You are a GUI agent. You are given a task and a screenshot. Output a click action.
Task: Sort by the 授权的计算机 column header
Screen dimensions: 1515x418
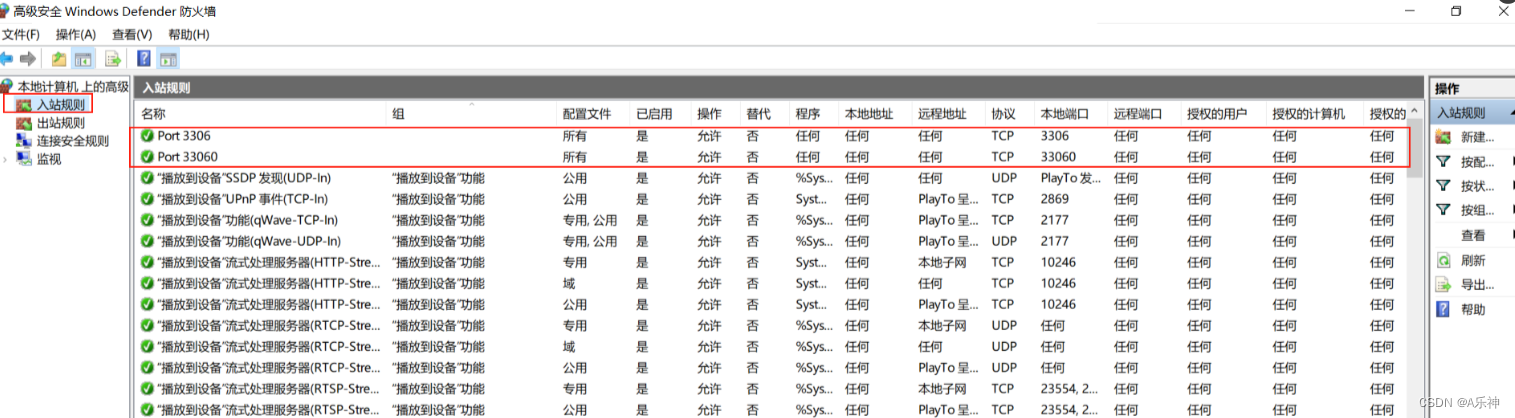click(x=1315, y=113)
